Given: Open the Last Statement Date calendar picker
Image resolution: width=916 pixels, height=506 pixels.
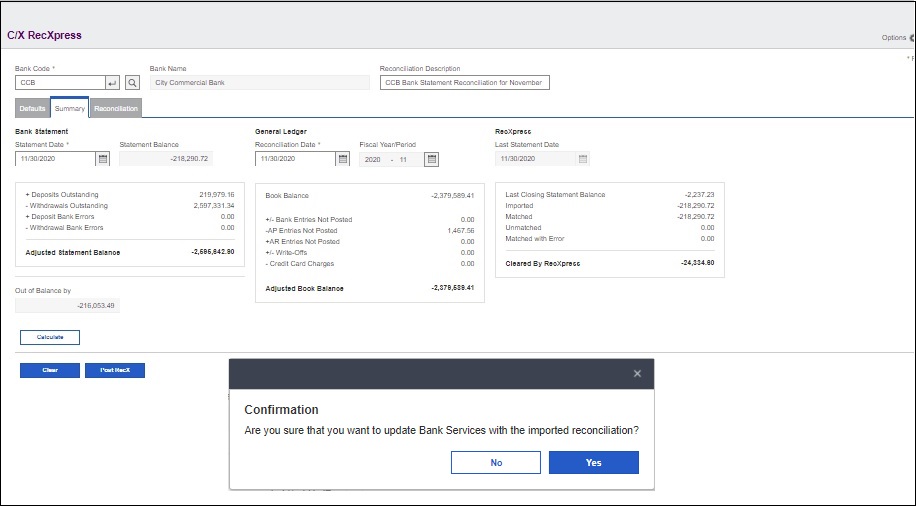Looking at the screenshot, I should point(582,159).
